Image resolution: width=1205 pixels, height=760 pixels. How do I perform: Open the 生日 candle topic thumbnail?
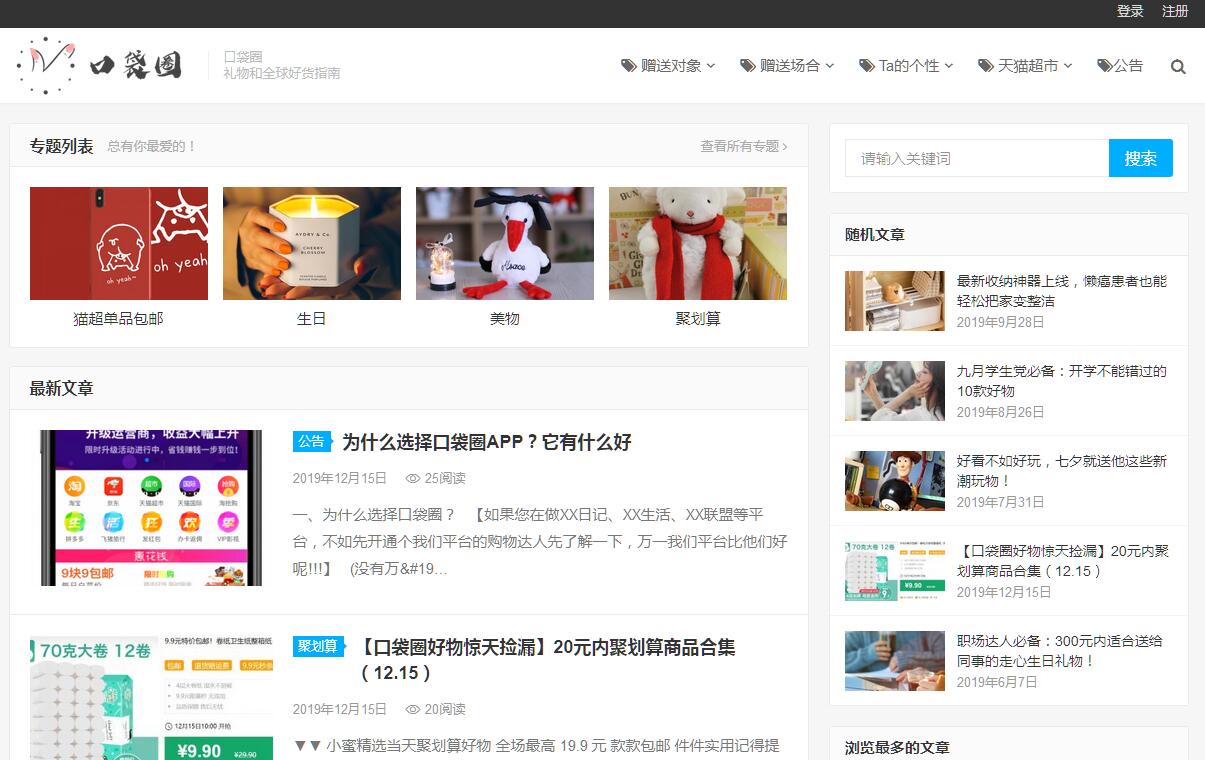pyautogui.click(x=312, y=243)
